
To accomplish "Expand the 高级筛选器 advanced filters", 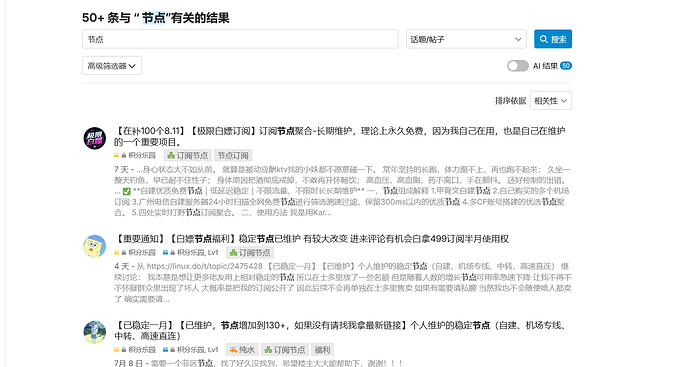I will [x=112, y=66].
